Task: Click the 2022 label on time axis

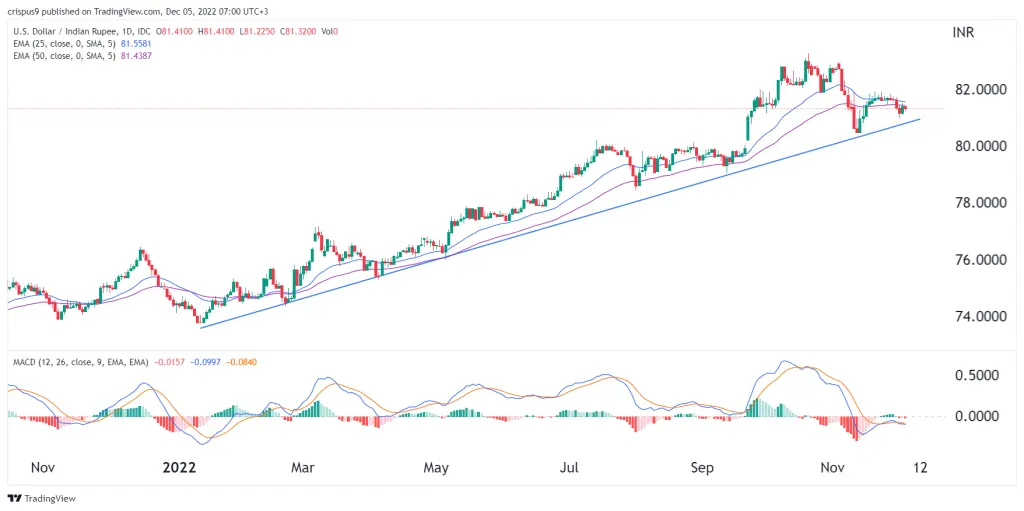Action: click(x=181, y=468)
